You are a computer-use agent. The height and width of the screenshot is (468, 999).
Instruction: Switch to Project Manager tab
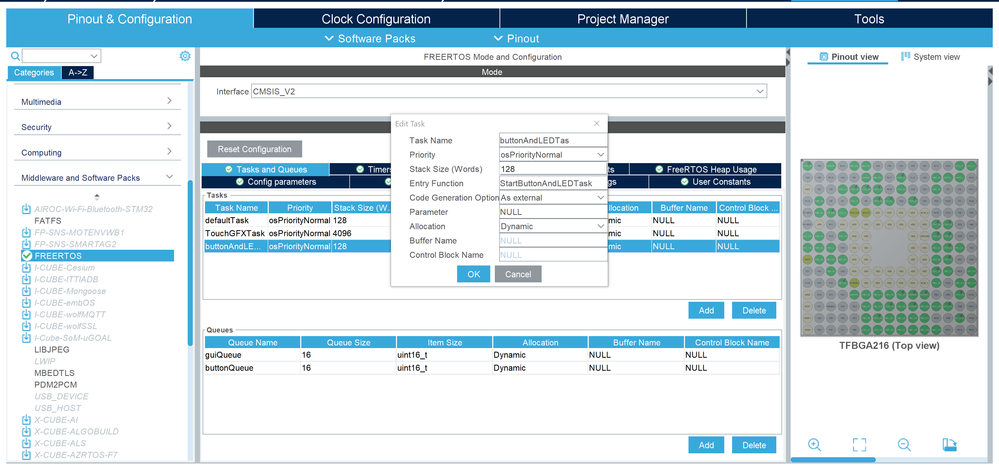pyautogui.click(x=622, y=19)
